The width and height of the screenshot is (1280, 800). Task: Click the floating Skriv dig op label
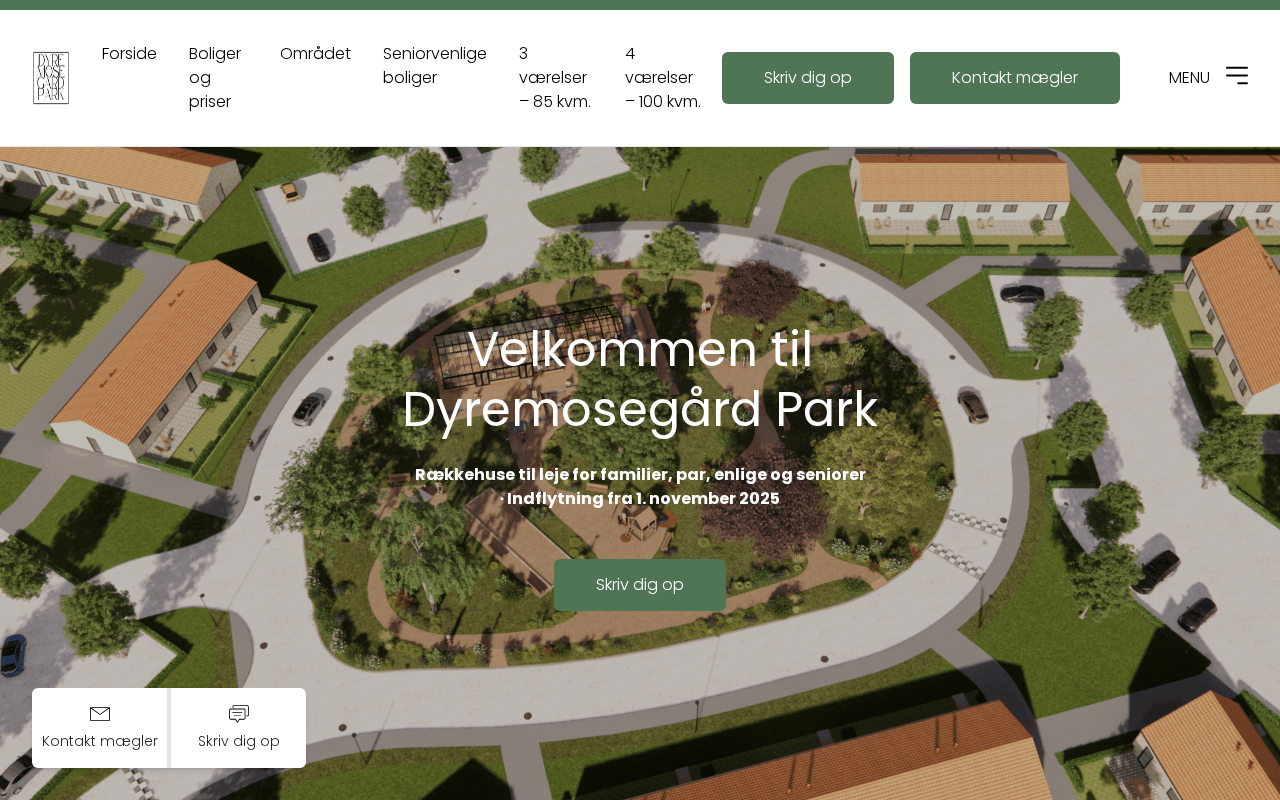click(239, 741)
